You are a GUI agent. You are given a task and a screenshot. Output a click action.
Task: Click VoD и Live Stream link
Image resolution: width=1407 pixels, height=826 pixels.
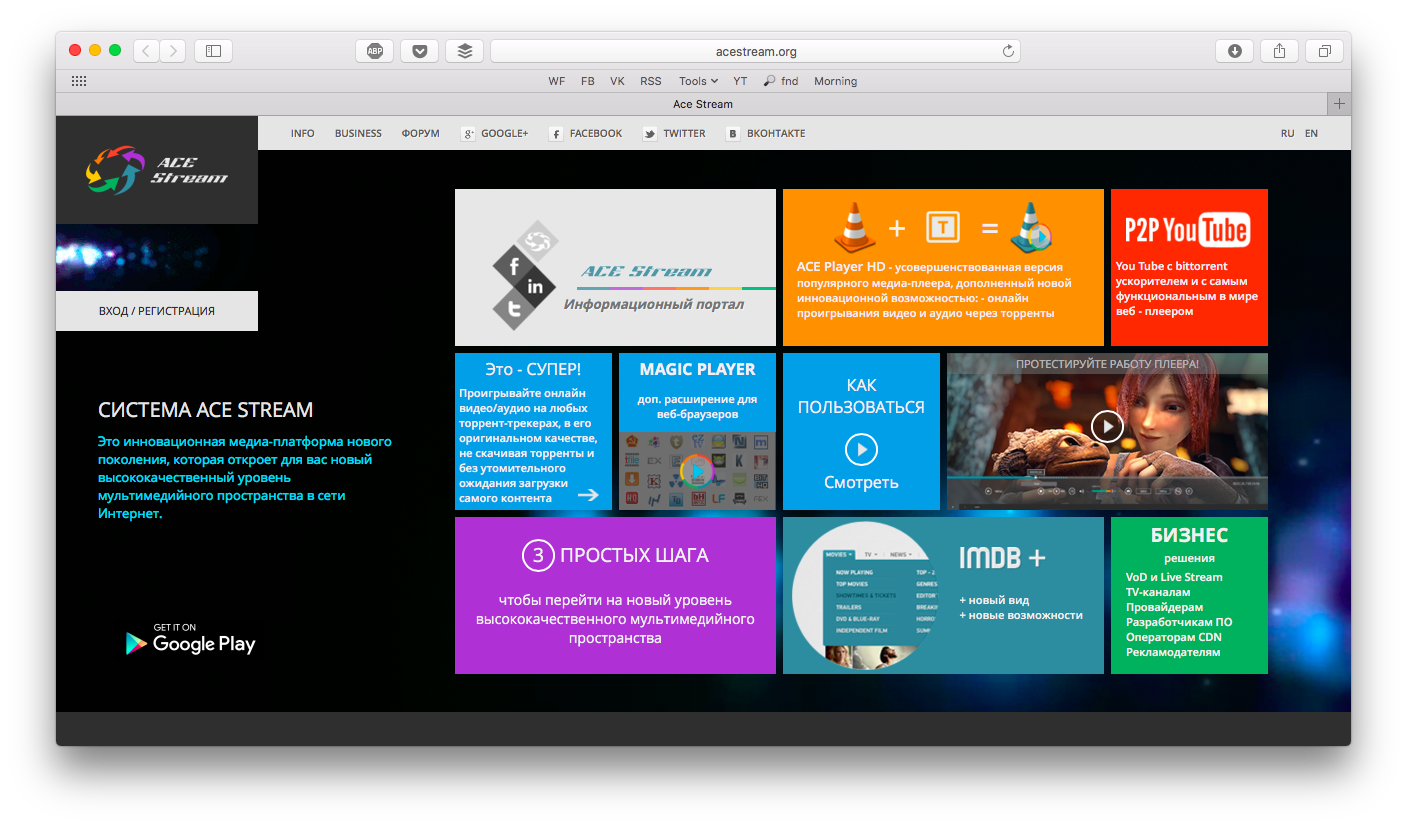[1174, 577]
